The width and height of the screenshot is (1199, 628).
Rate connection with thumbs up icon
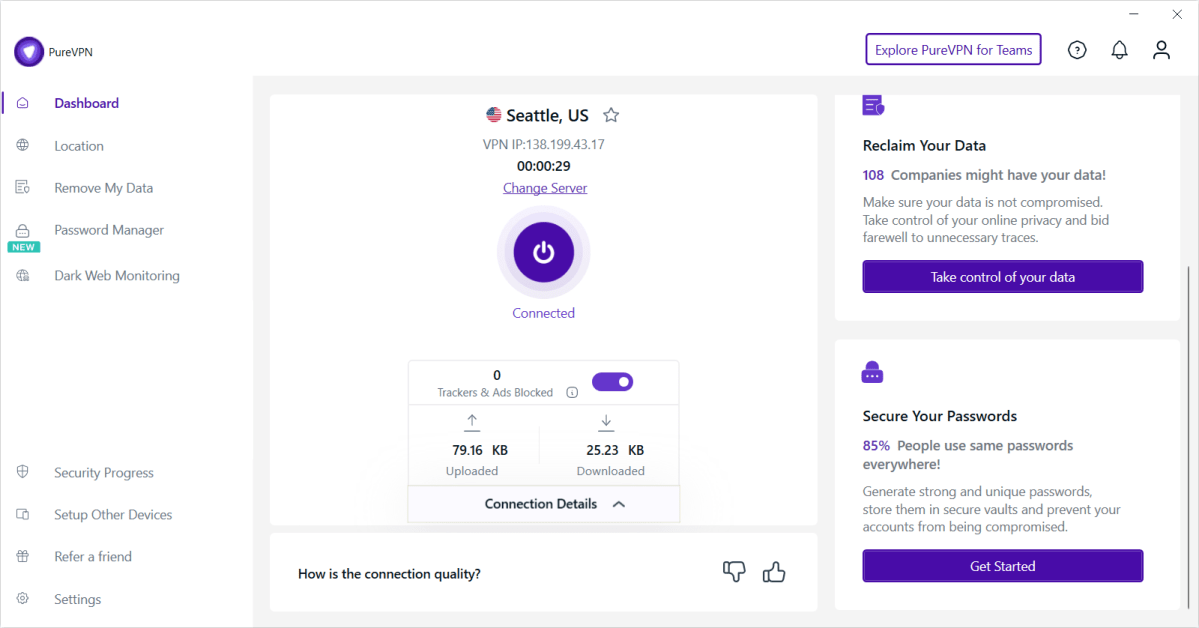click(x=774, y=571)
